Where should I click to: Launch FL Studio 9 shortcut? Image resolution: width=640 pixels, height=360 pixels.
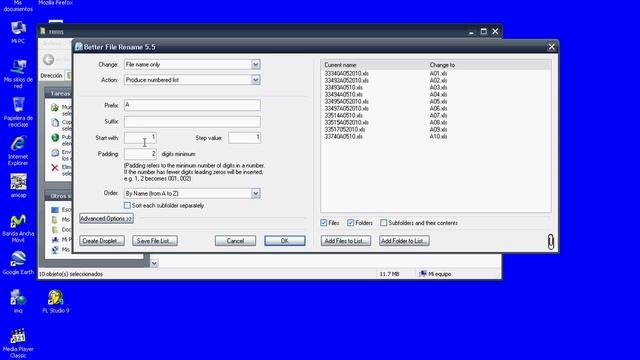coord(56,301)
